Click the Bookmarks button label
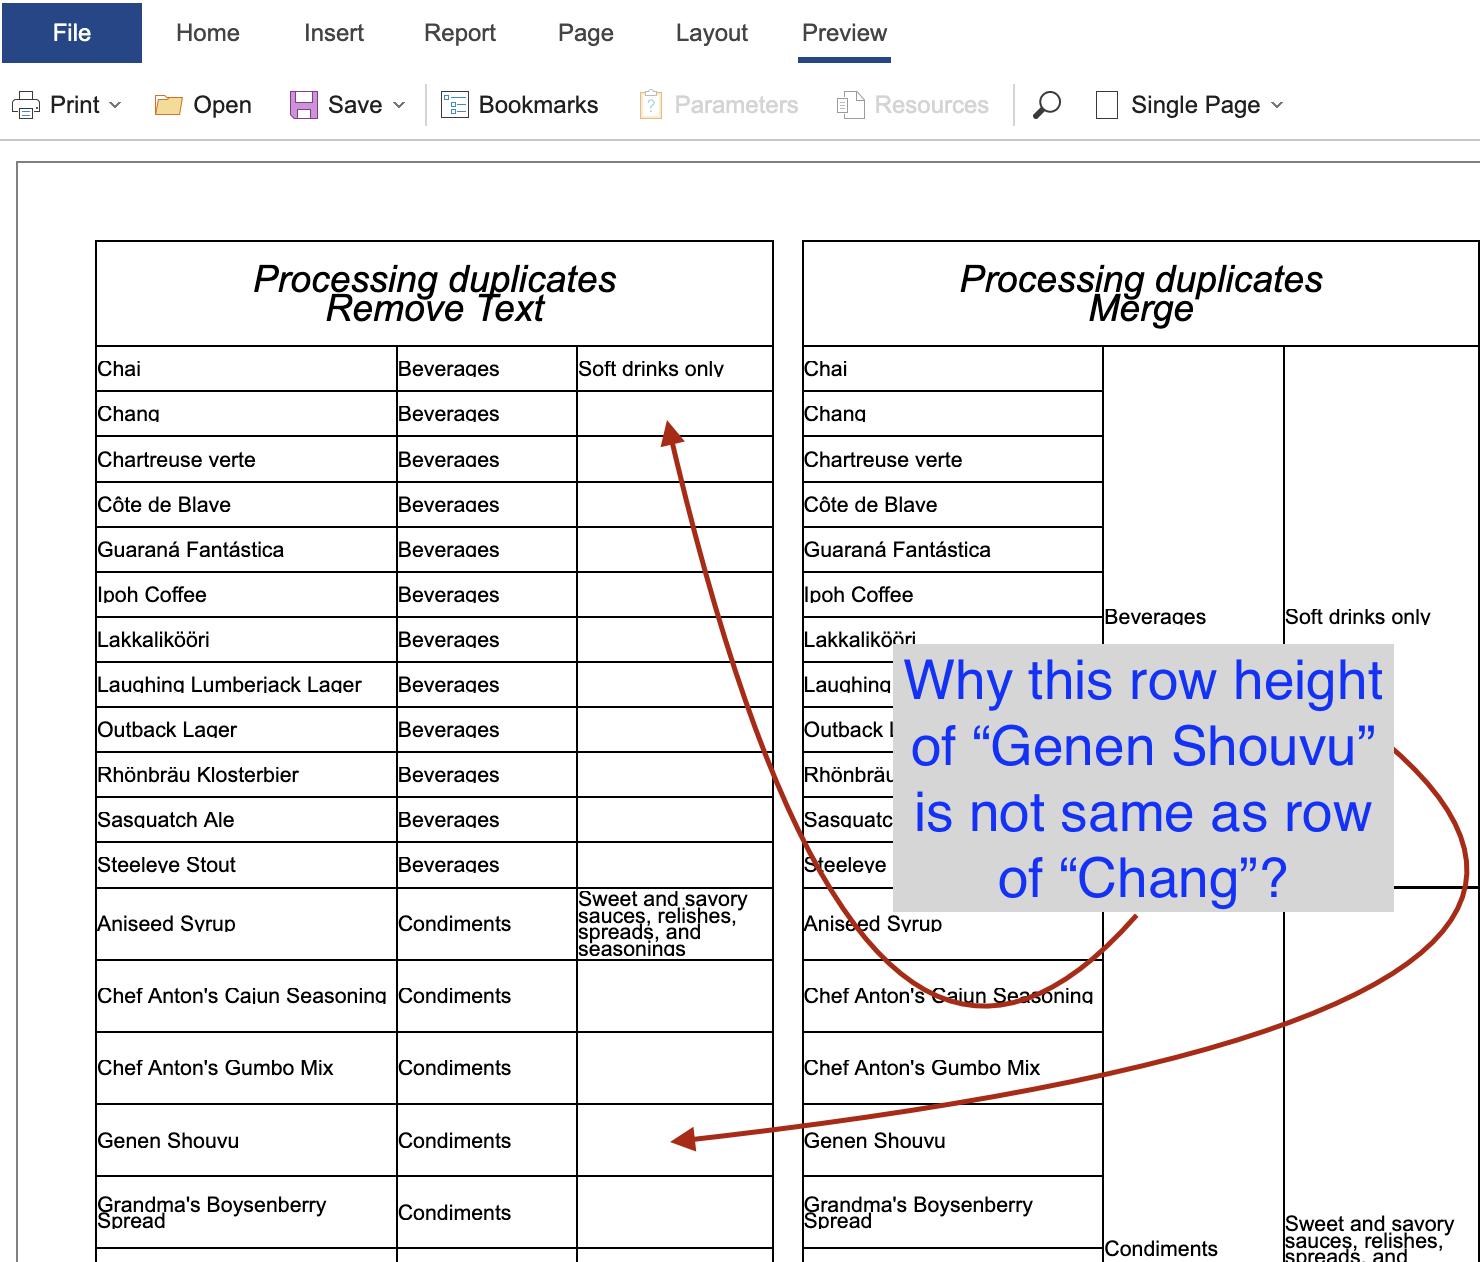 pos(538,105)
